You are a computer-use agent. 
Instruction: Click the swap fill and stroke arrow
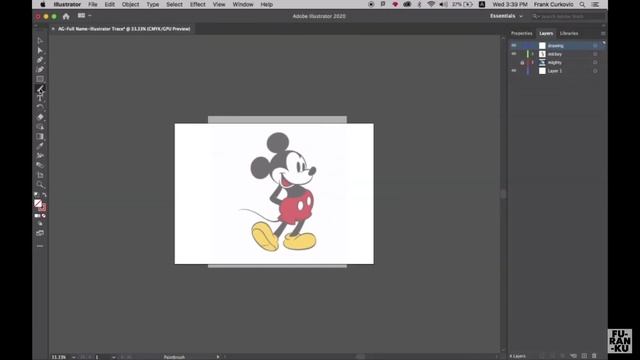44,195
